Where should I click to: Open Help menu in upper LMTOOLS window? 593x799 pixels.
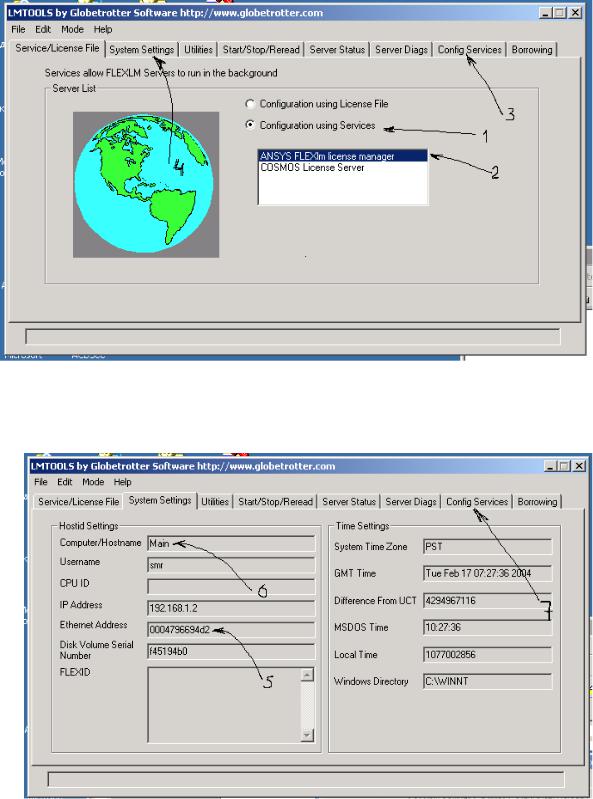pos(103,30)
